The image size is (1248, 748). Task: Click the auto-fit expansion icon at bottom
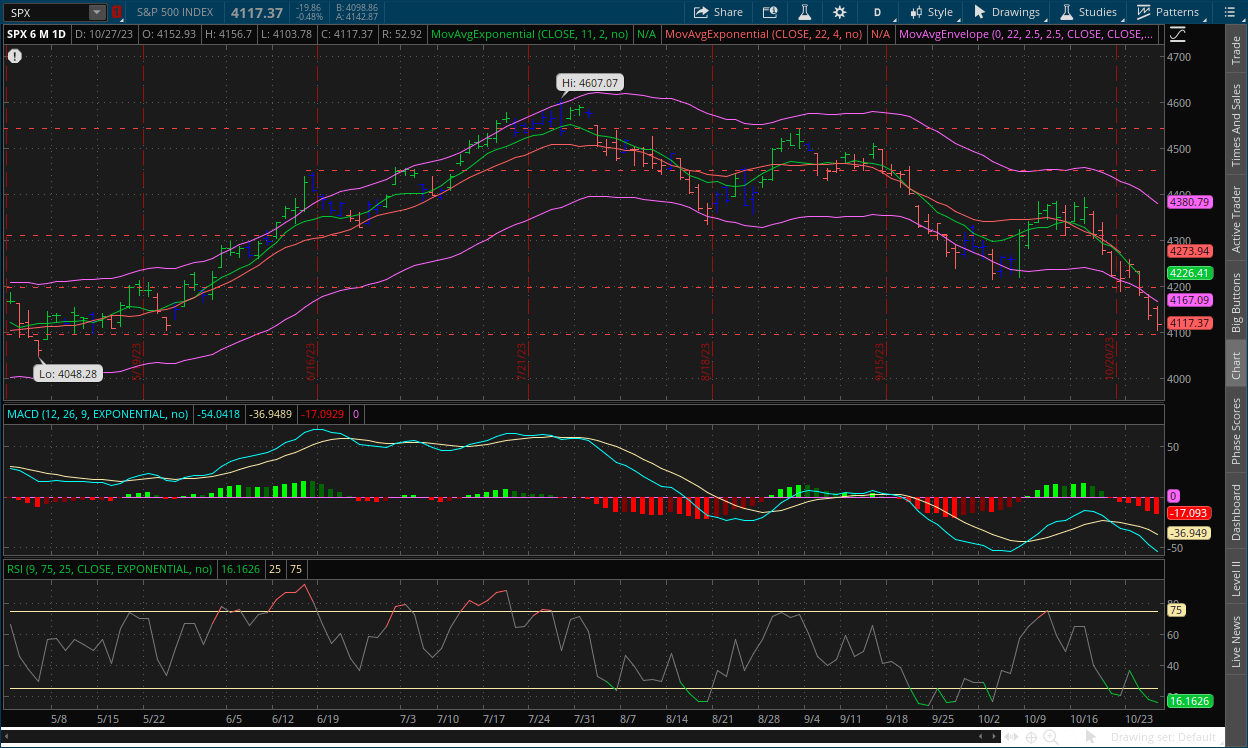[1011, 738]
